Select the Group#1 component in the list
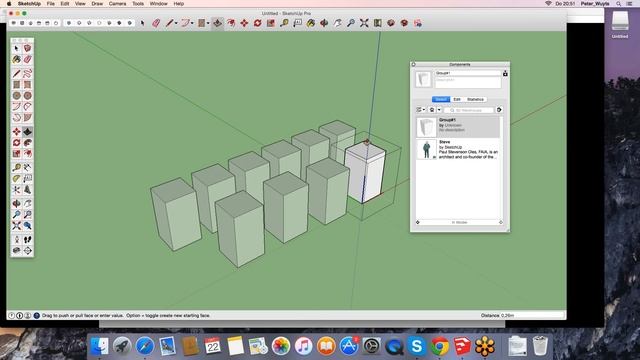Image resolution: width=640 pixels, height=360 pixels. tap(458, 127)
